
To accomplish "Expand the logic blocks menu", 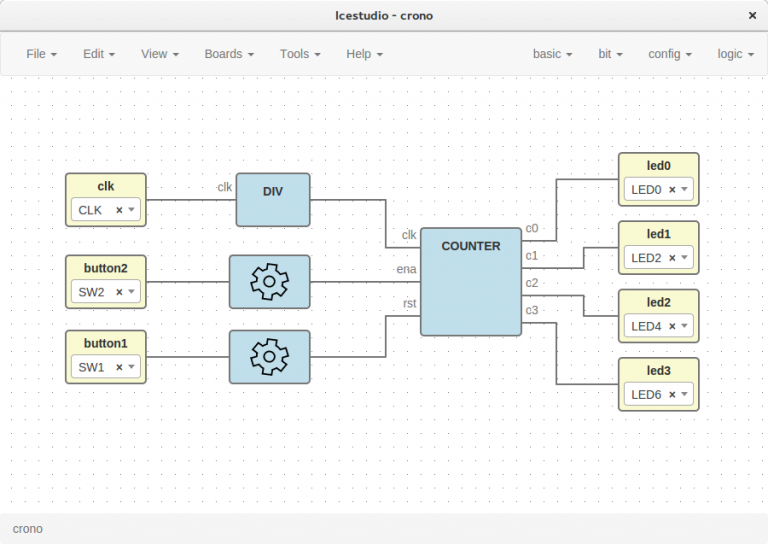I will [x=735, y=54].
